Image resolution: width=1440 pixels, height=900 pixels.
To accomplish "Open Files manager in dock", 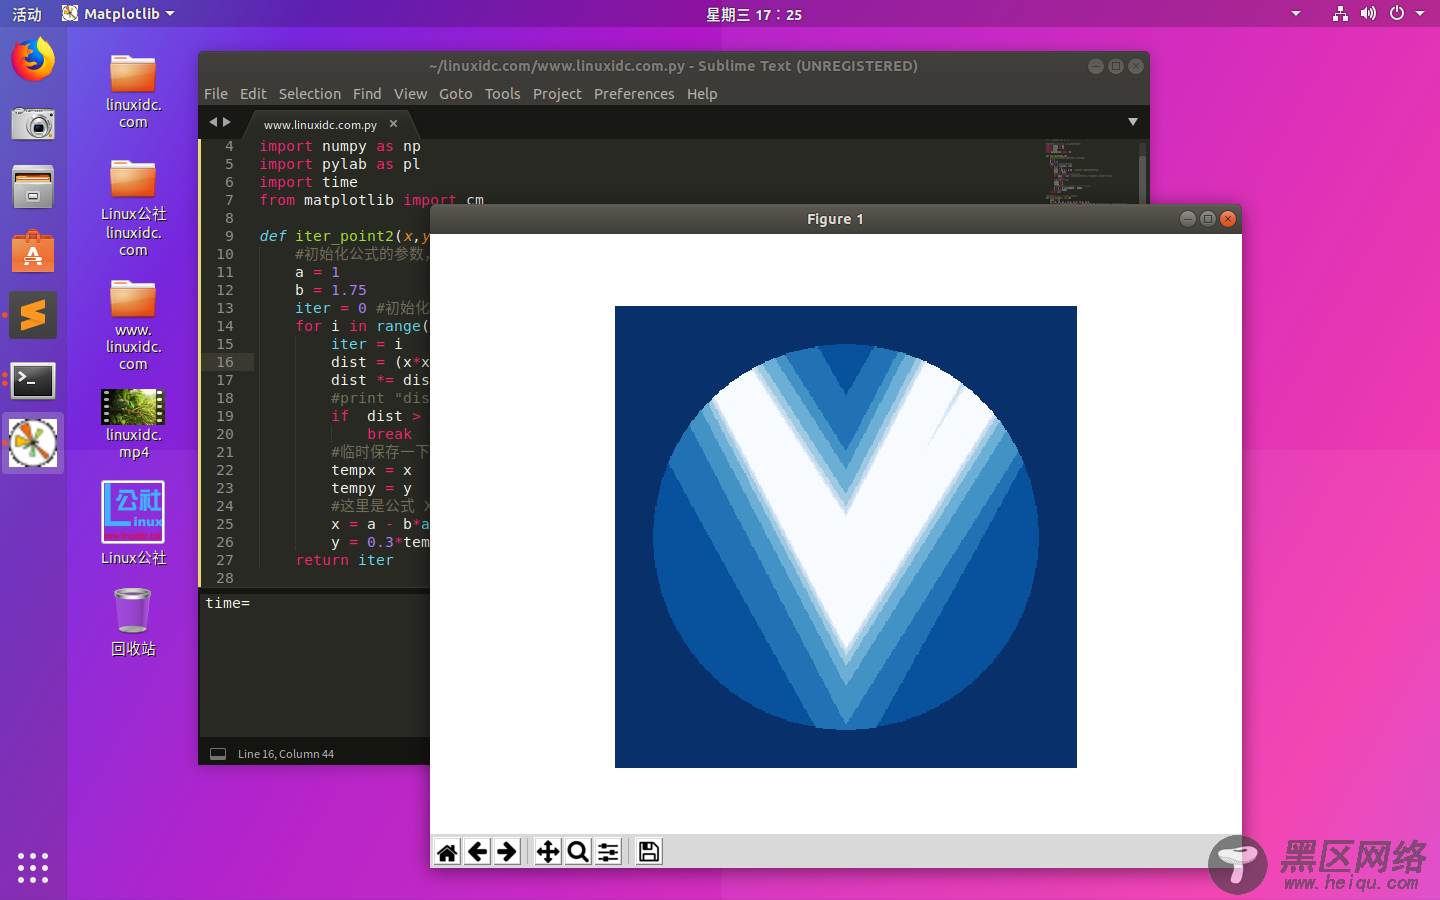I will point(33,187).
